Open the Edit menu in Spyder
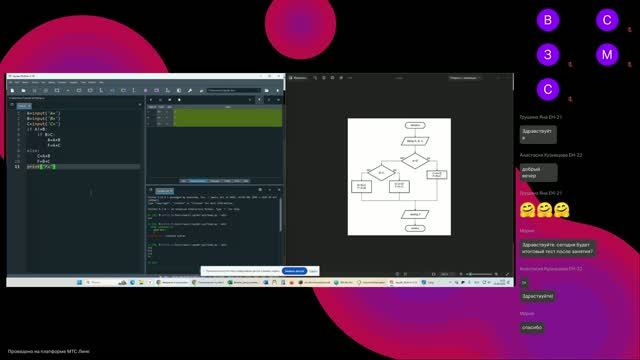This screenshot has width=640, height=360. 17,82
